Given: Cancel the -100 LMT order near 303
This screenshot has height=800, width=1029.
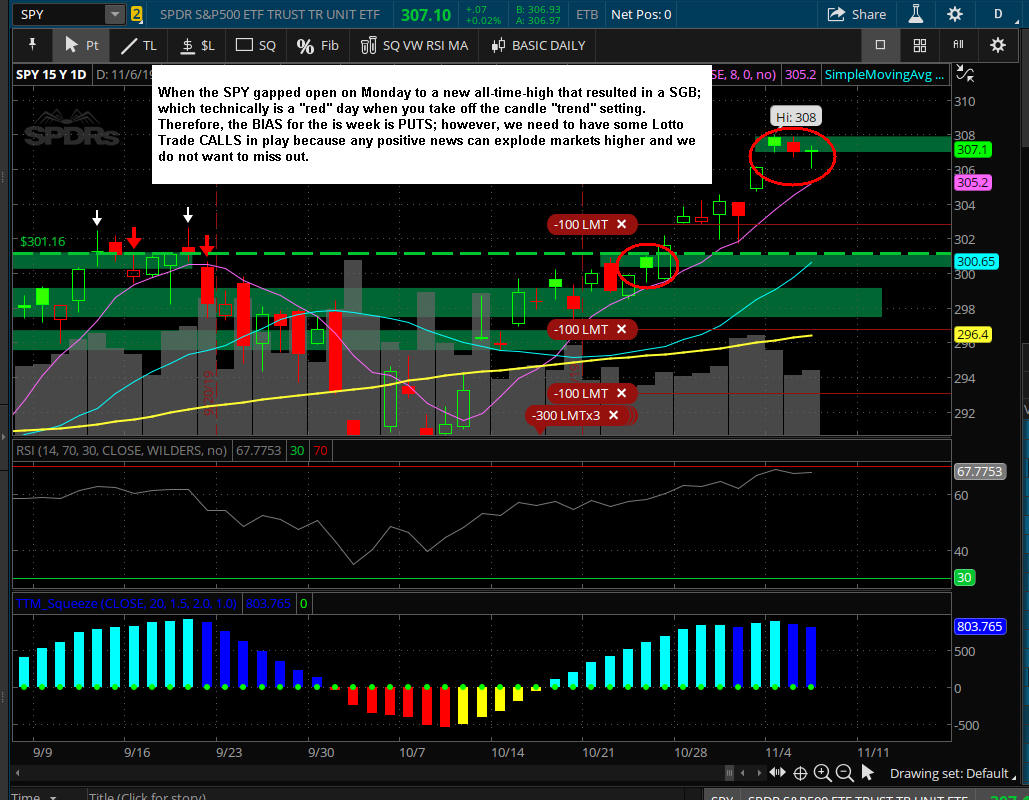Looking at the screenshot, I should pyautogui.click(x=621, y=224).
